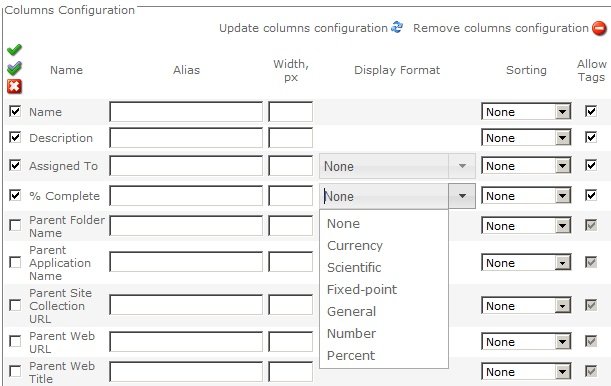Click the Width field for % Complete

coord(290,196)
